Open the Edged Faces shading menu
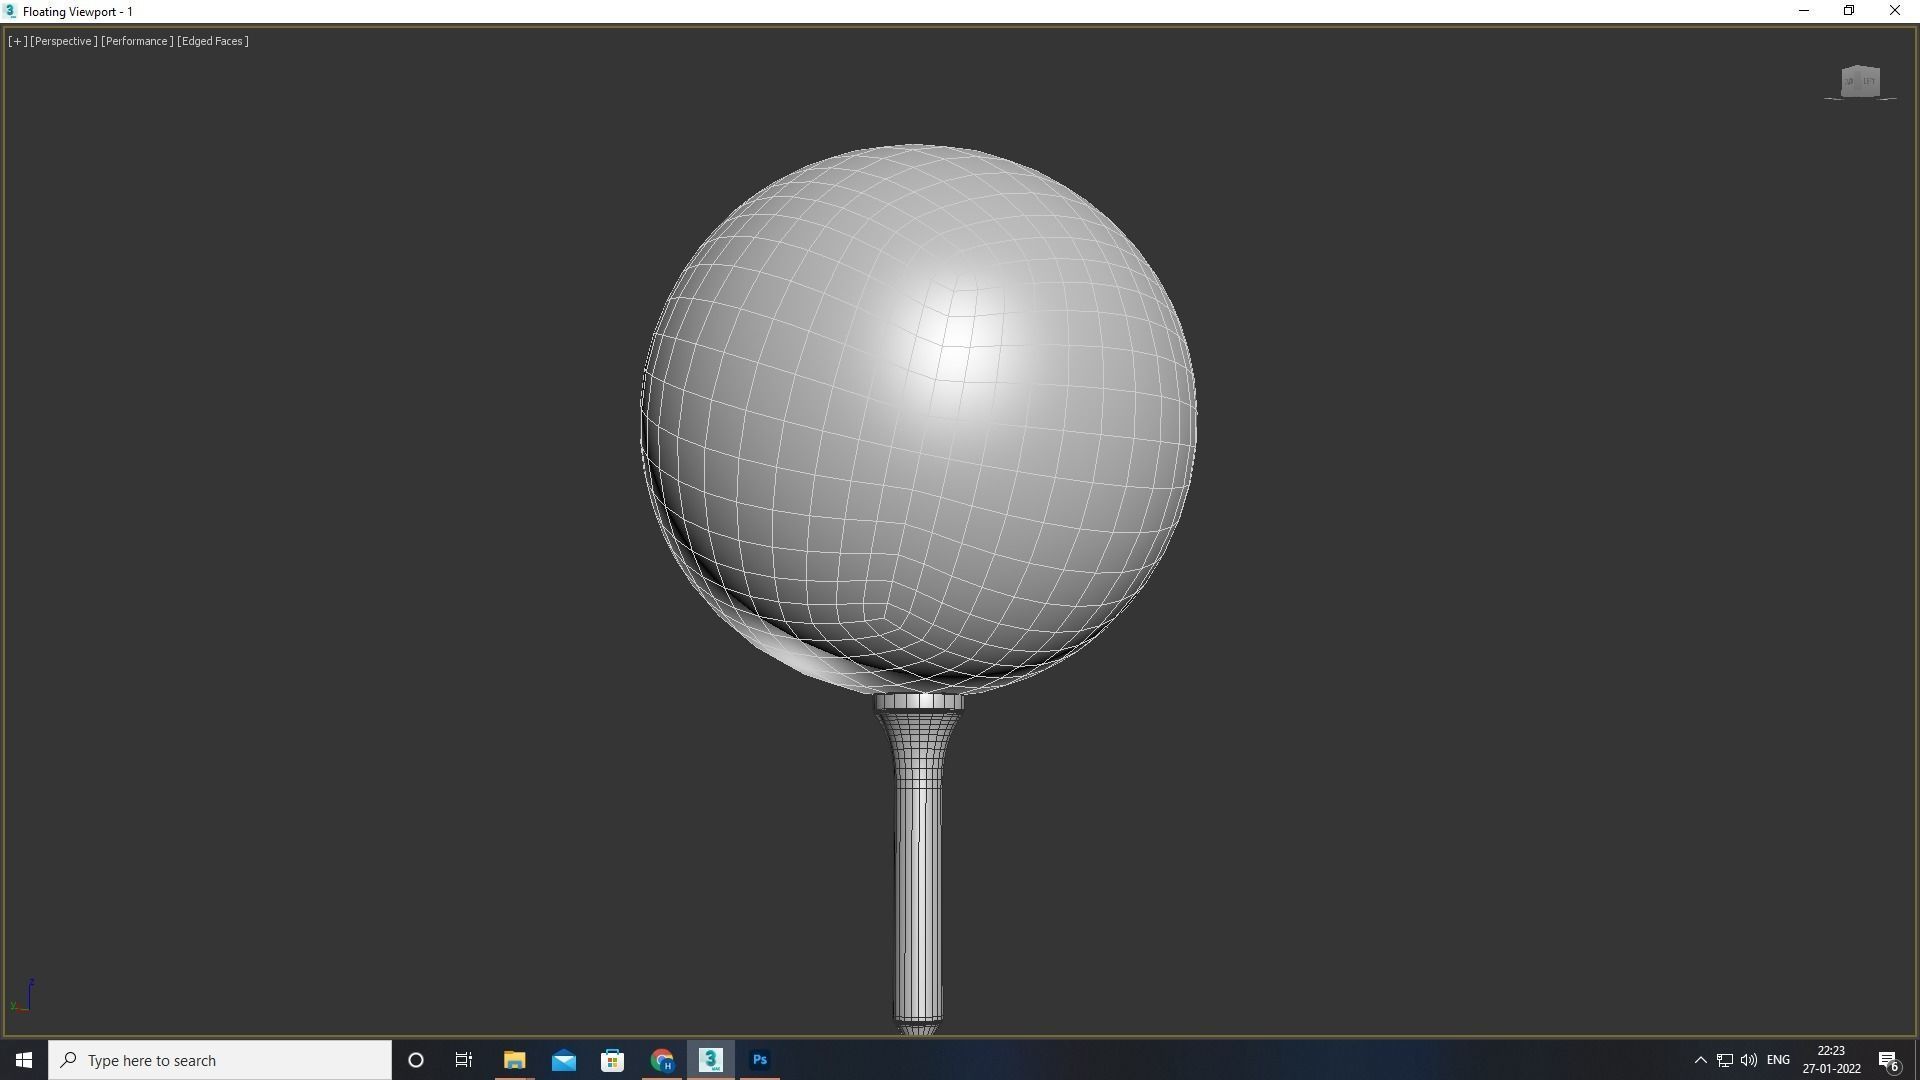Screen dimensions: 1920x1080 coord(213,41)
